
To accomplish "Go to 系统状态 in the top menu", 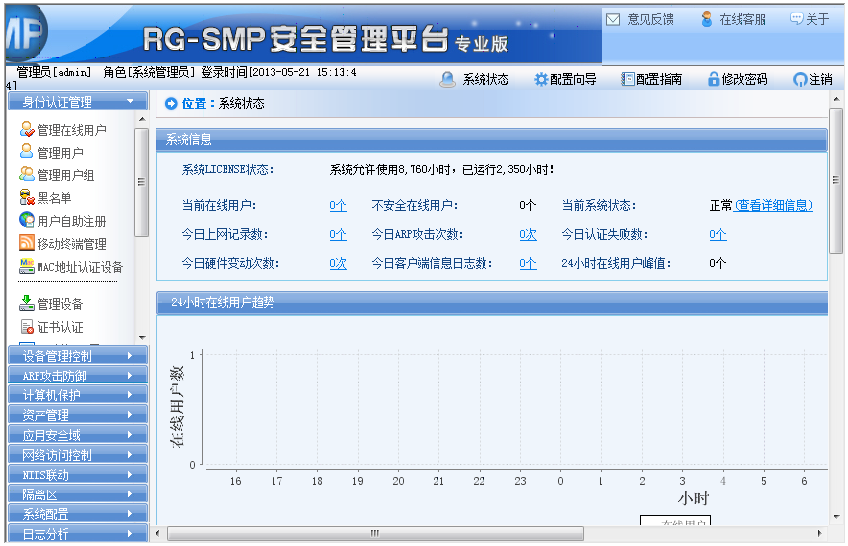I will point(485,79).
